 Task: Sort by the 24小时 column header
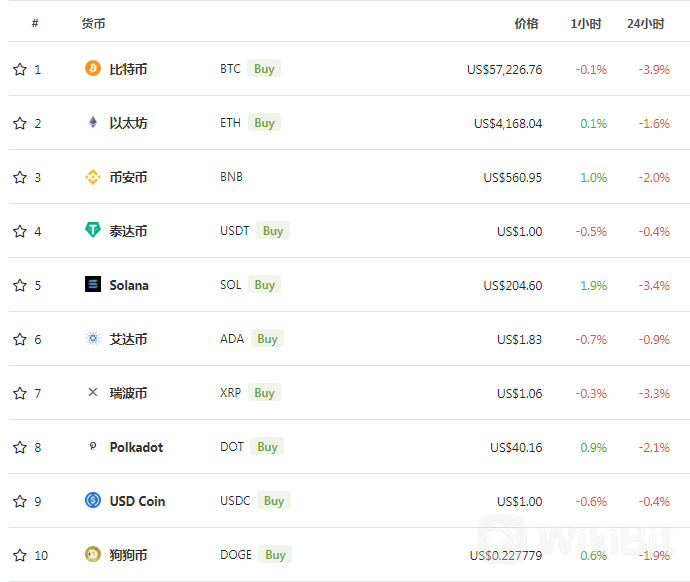click(x=646, y=24)
